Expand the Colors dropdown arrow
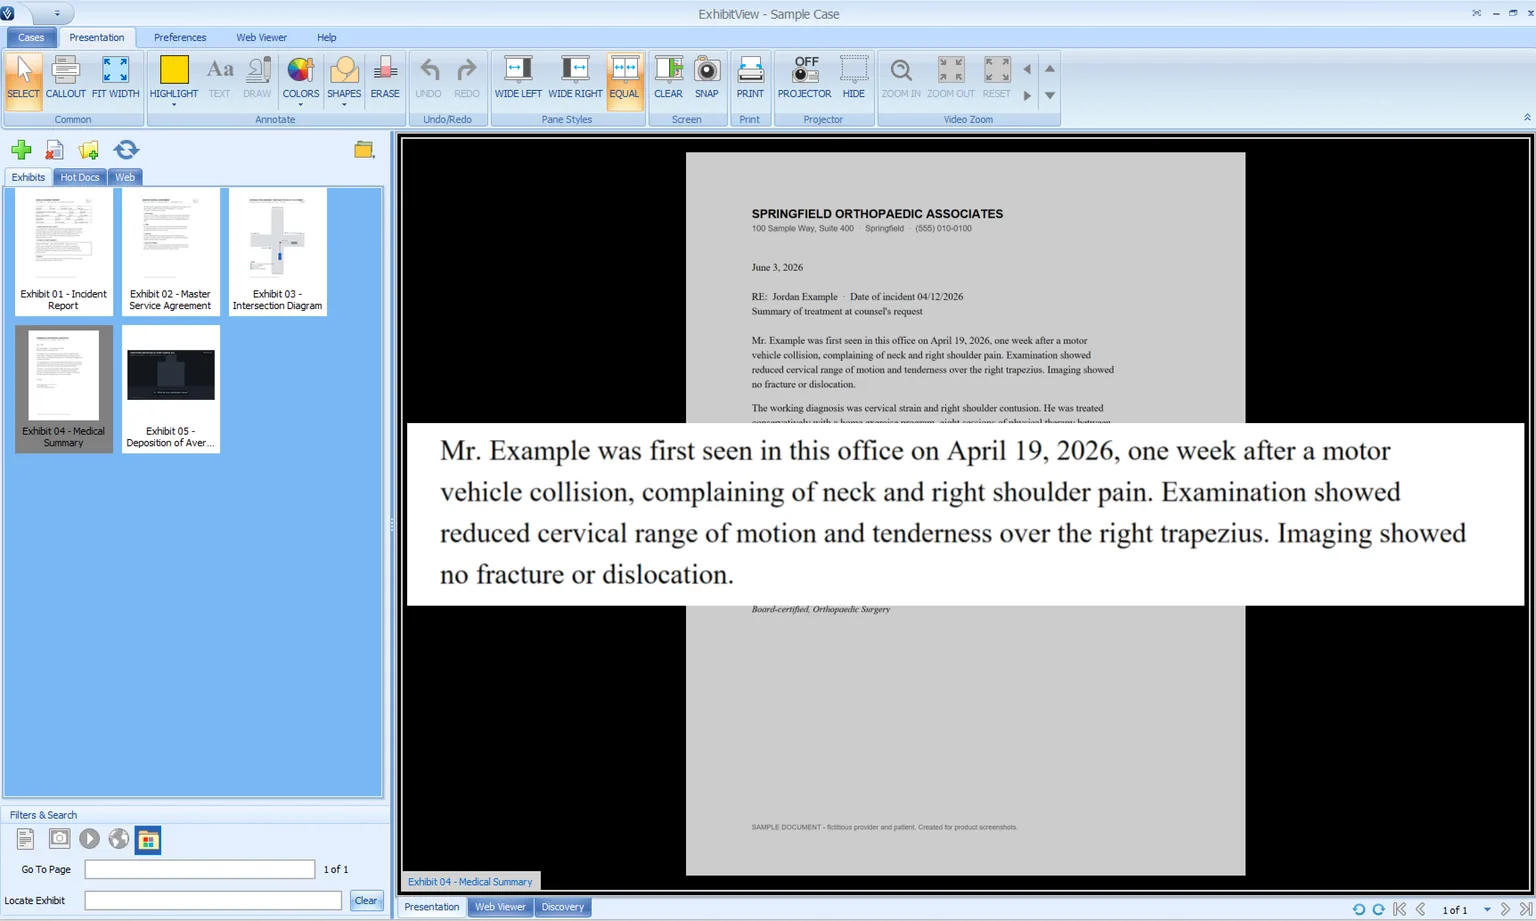 coord(300,105)
